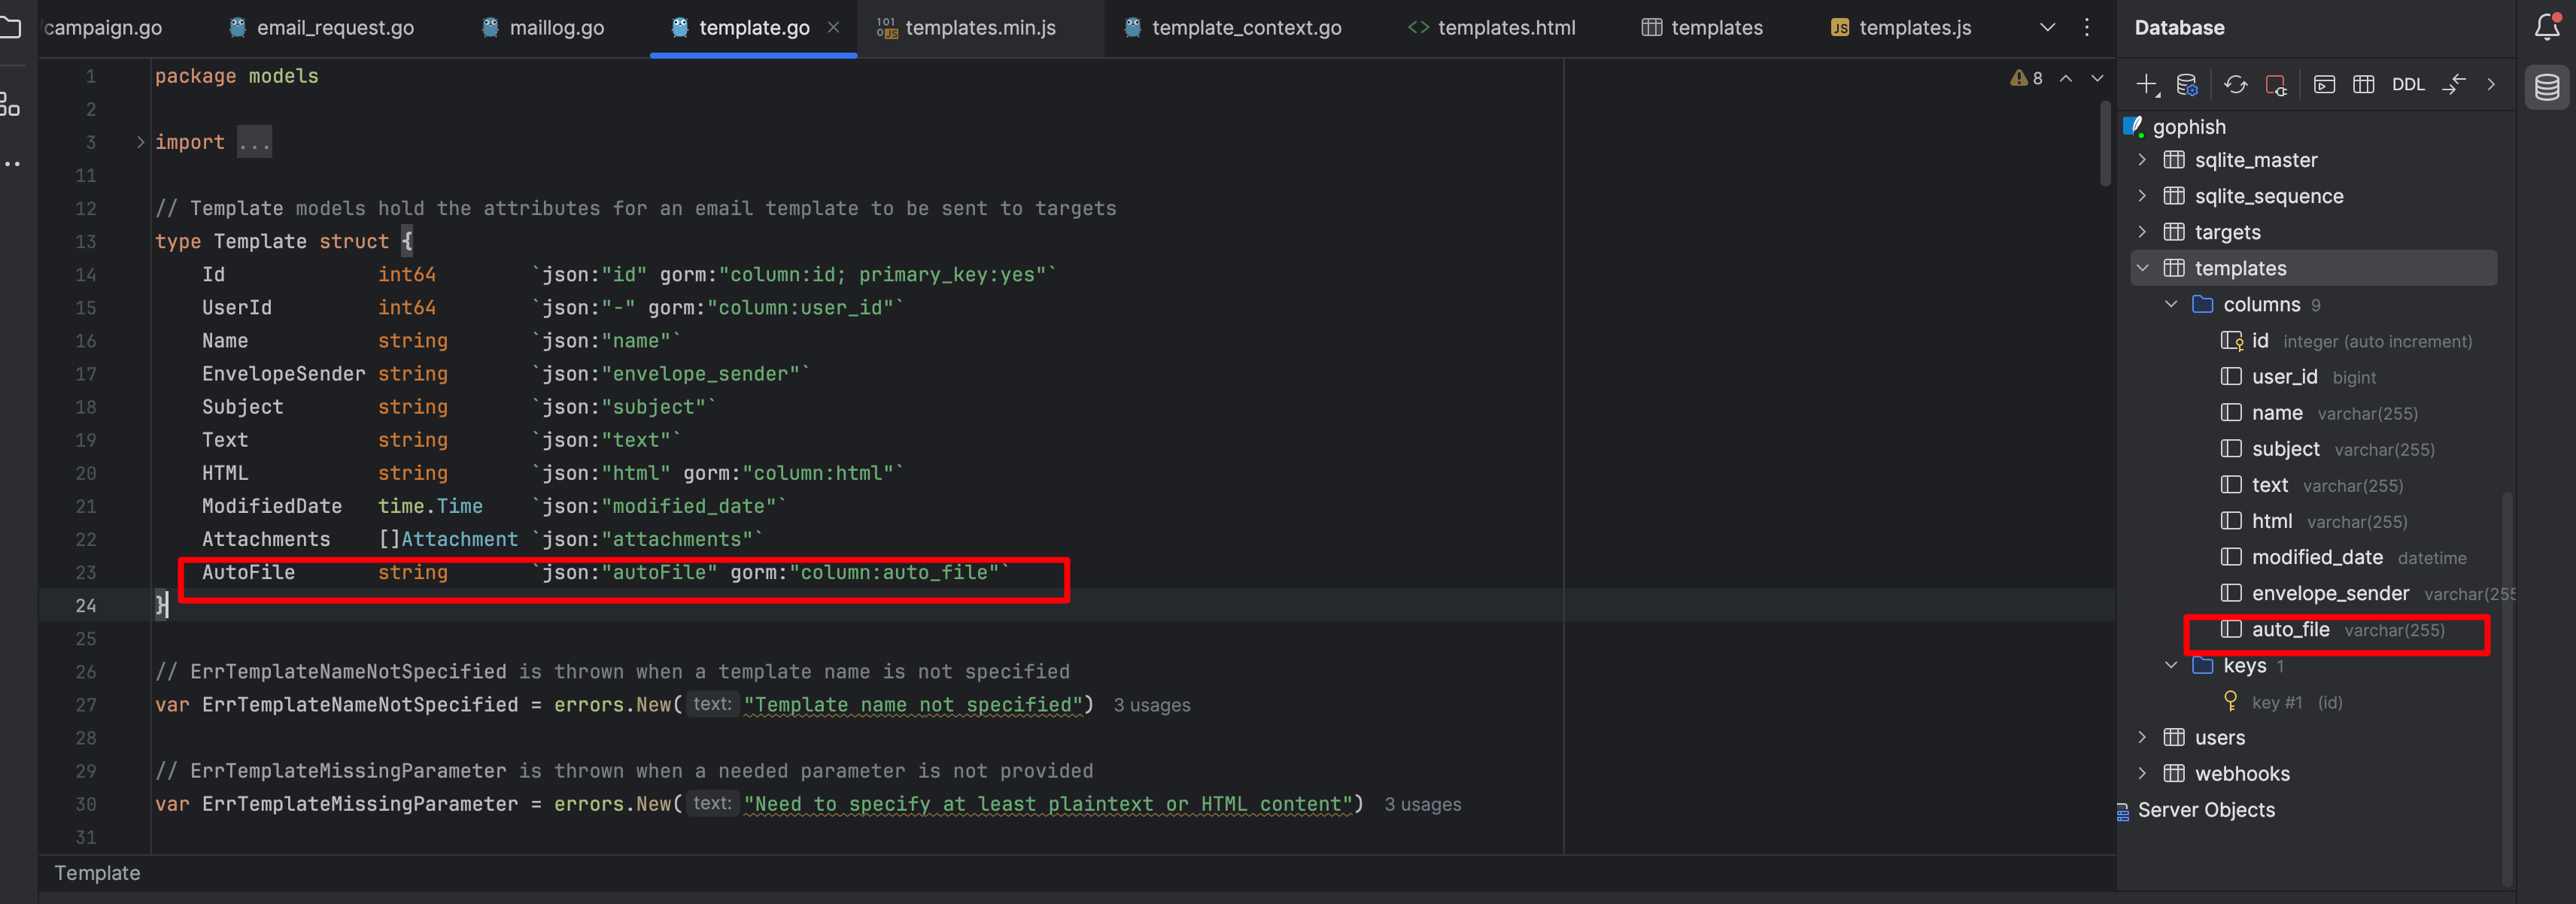Click the left sidebar More tool windows dots
Screen dimensions: 2576x904
[11, 164]
